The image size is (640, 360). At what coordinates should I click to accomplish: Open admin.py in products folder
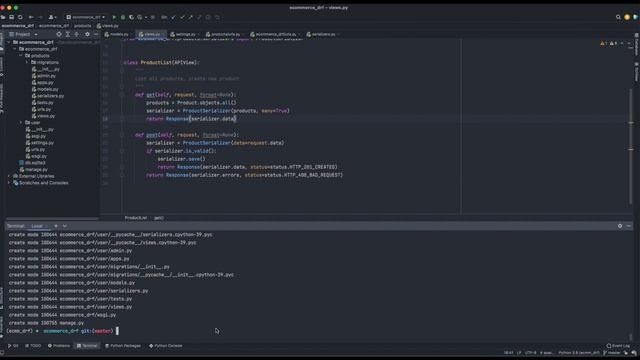44,76
